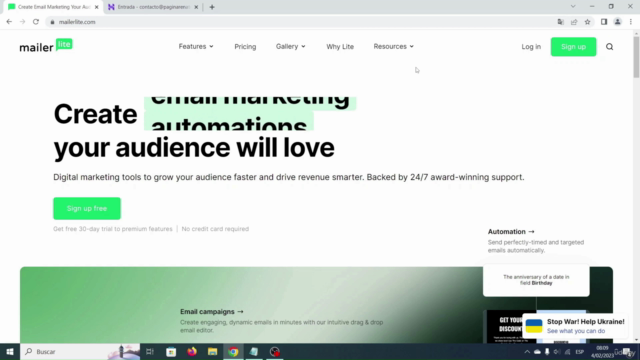Click the volume tray icon
The width and height of the screenshot is (640, 360).
[x=557, y=352]
